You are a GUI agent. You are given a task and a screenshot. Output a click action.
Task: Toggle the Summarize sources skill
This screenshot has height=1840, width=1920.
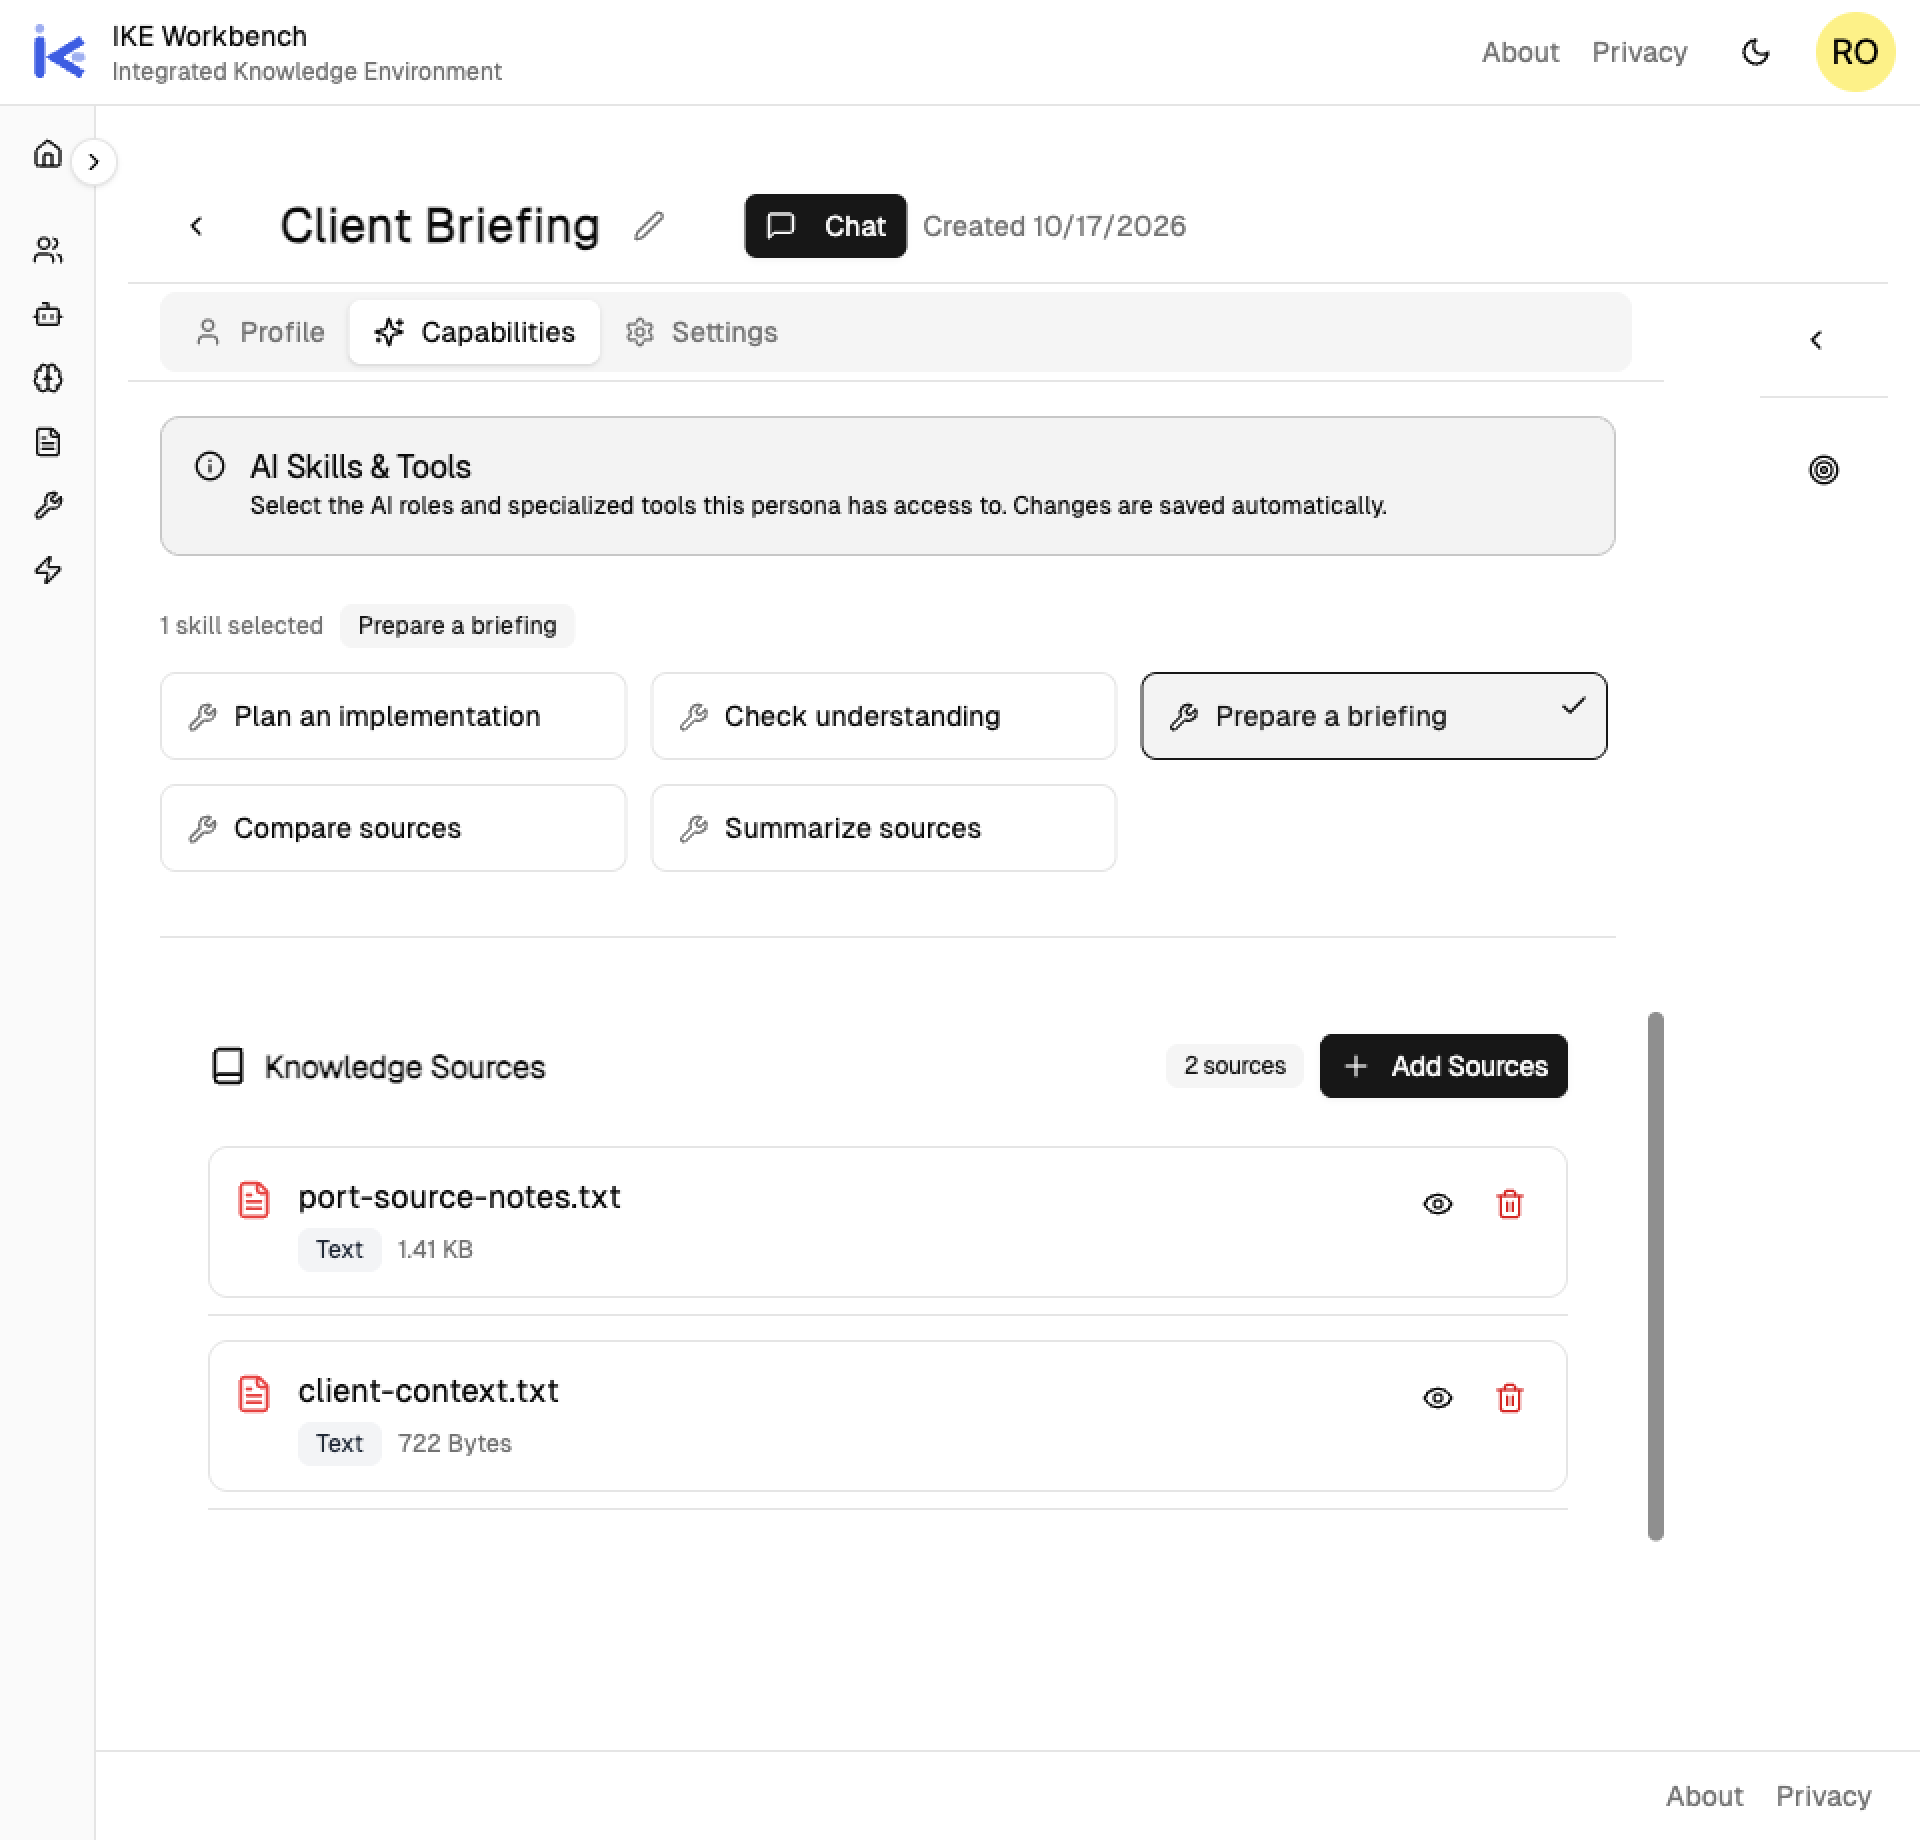(x=884, y=828)
